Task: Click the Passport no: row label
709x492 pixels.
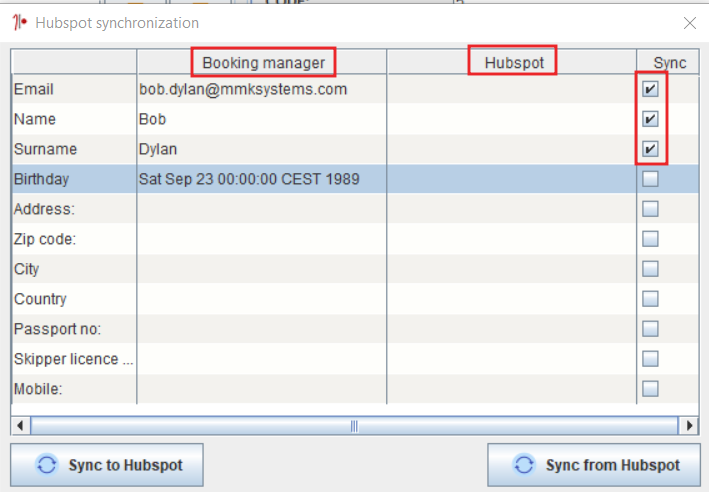Action: (x=57, y=329)
